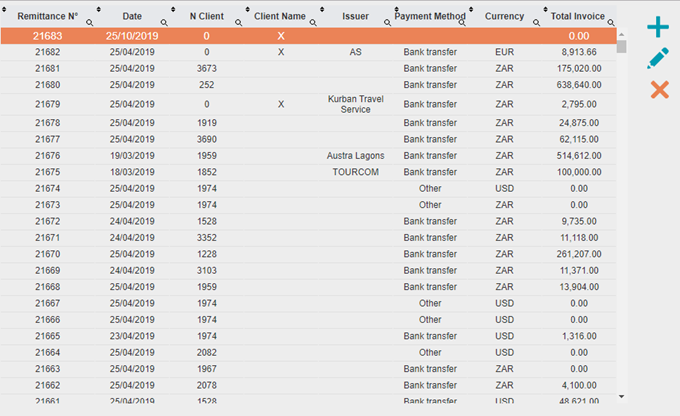The width and height of the screenshot is (680, 416).
Task: Toggle the sort arrows beside the Date header
Action: [98, 9]
